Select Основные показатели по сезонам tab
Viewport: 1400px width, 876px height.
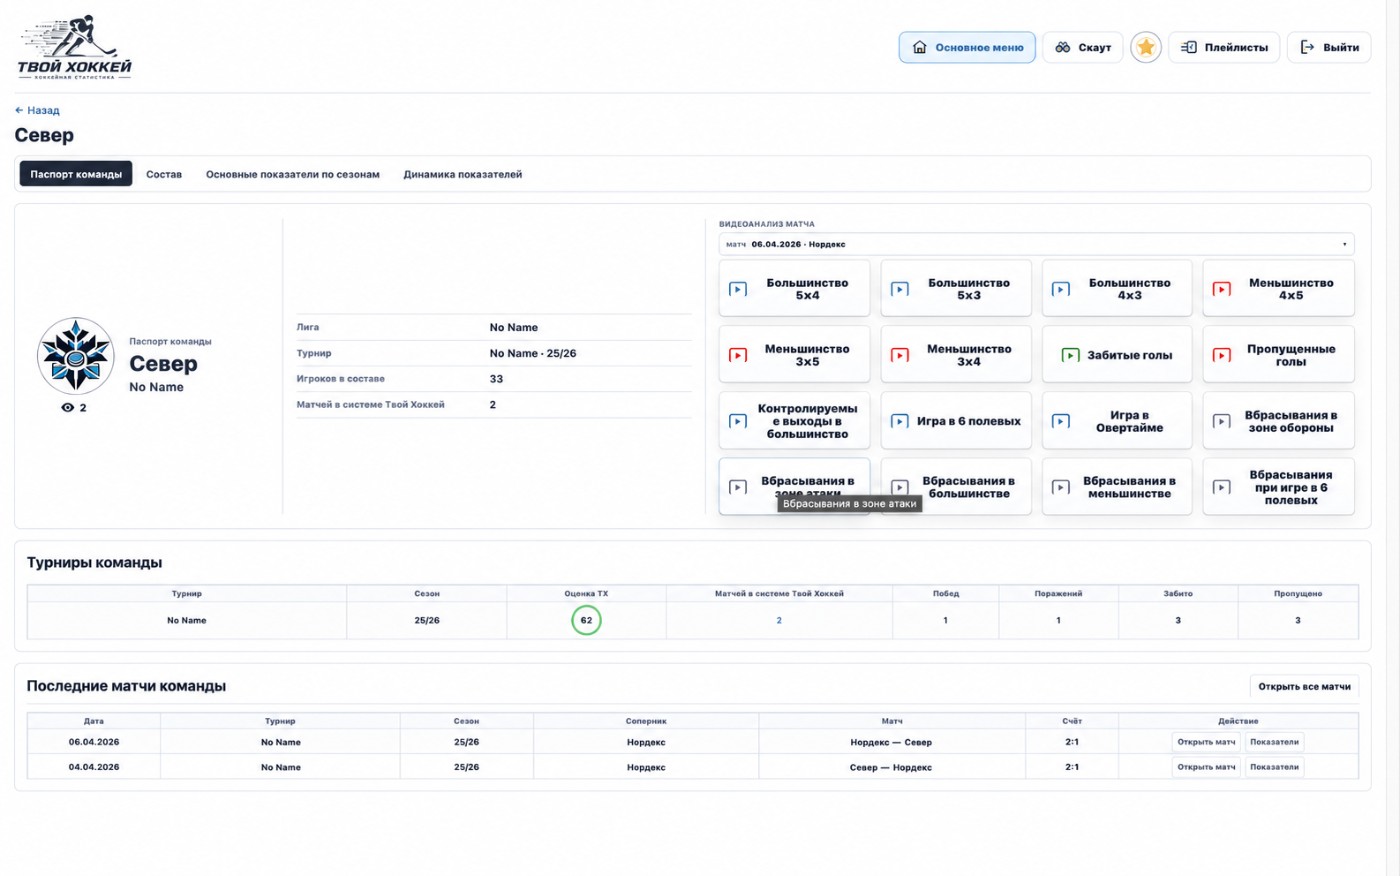pyautogui.click(x=293, y=174)
